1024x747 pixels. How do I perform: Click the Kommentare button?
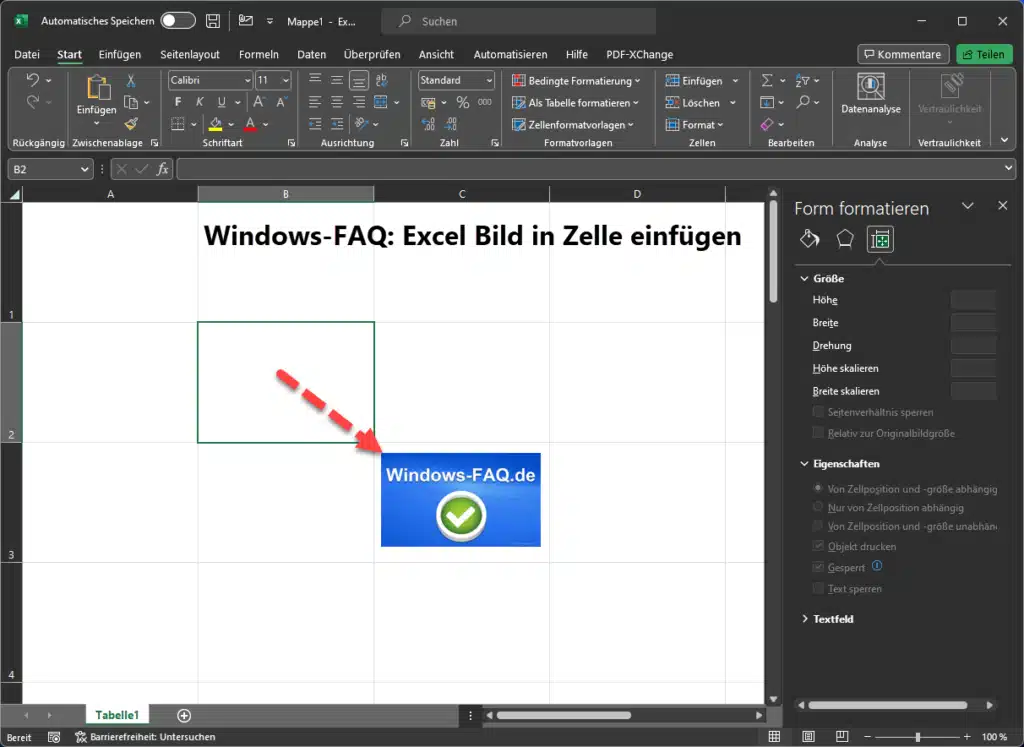pyautogui.click(x=903, y=54)
